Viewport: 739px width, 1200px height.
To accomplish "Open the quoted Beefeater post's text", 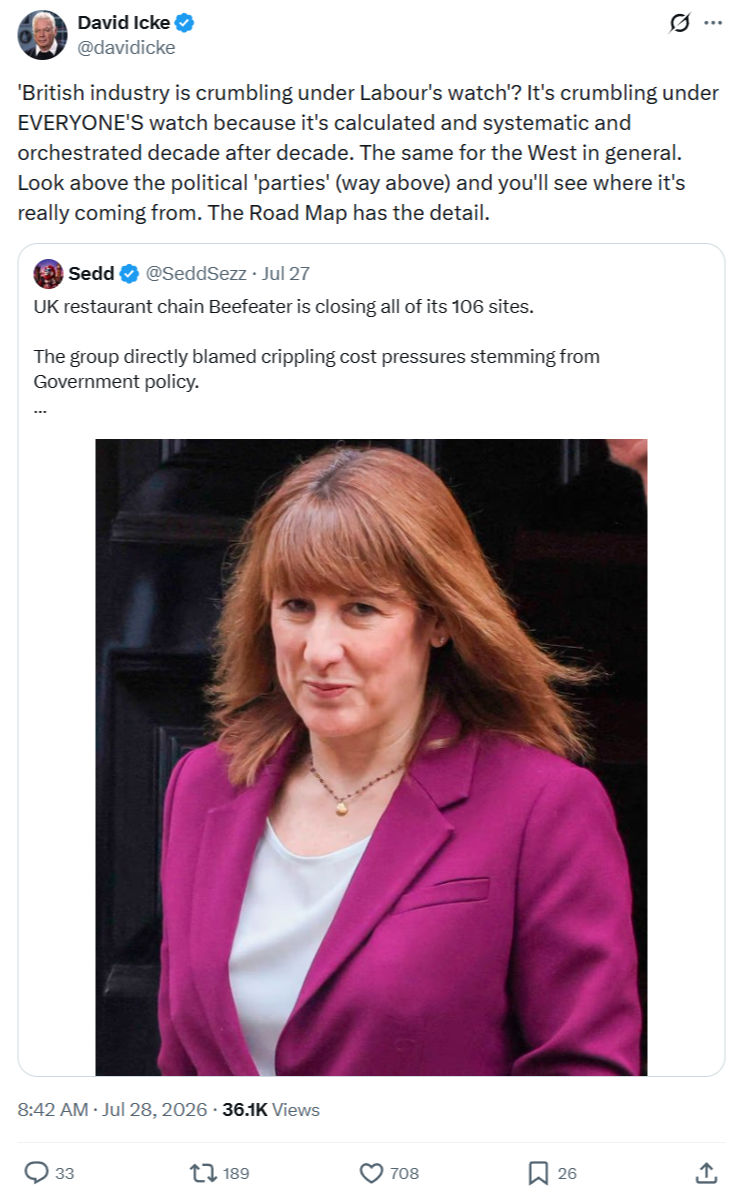I will [317, 344].
